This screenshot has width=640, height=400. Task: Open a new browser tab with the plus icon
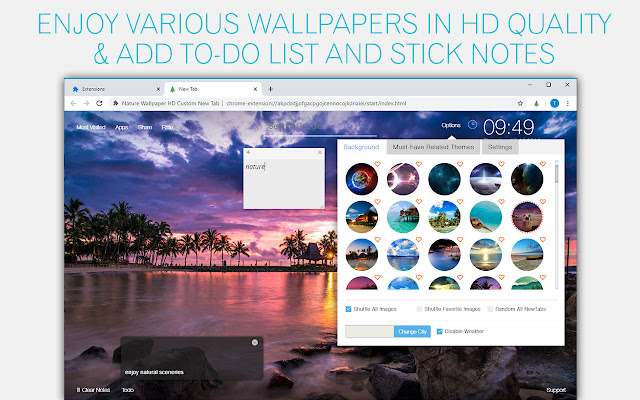tap(270, 89)
